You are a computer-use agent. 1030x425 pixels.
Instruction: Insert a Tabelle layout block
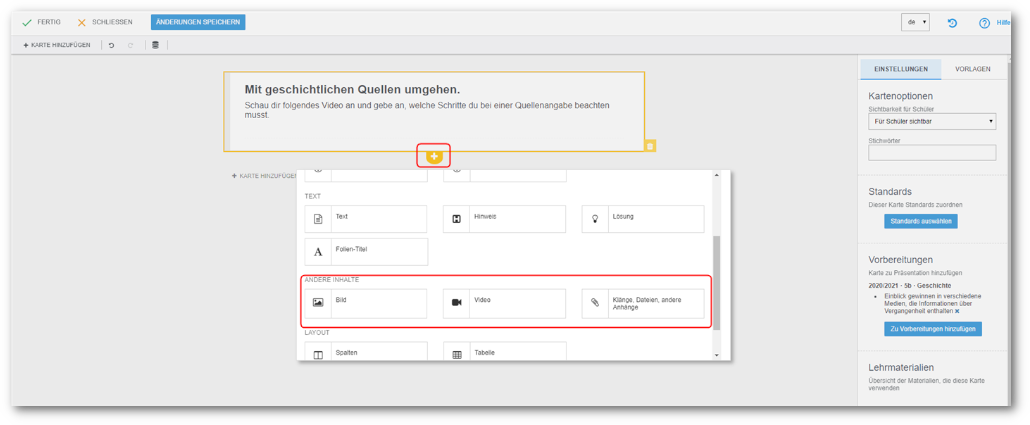504,352
